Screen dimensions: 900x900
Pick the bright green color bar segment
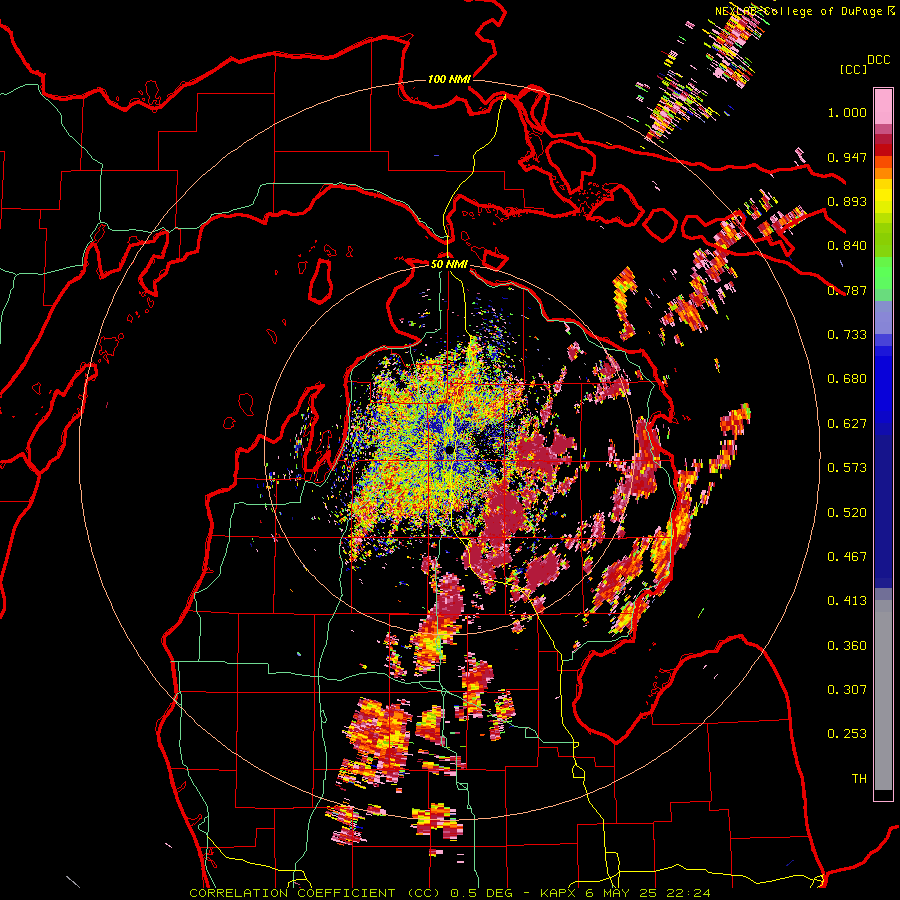[x=883, y=273]
